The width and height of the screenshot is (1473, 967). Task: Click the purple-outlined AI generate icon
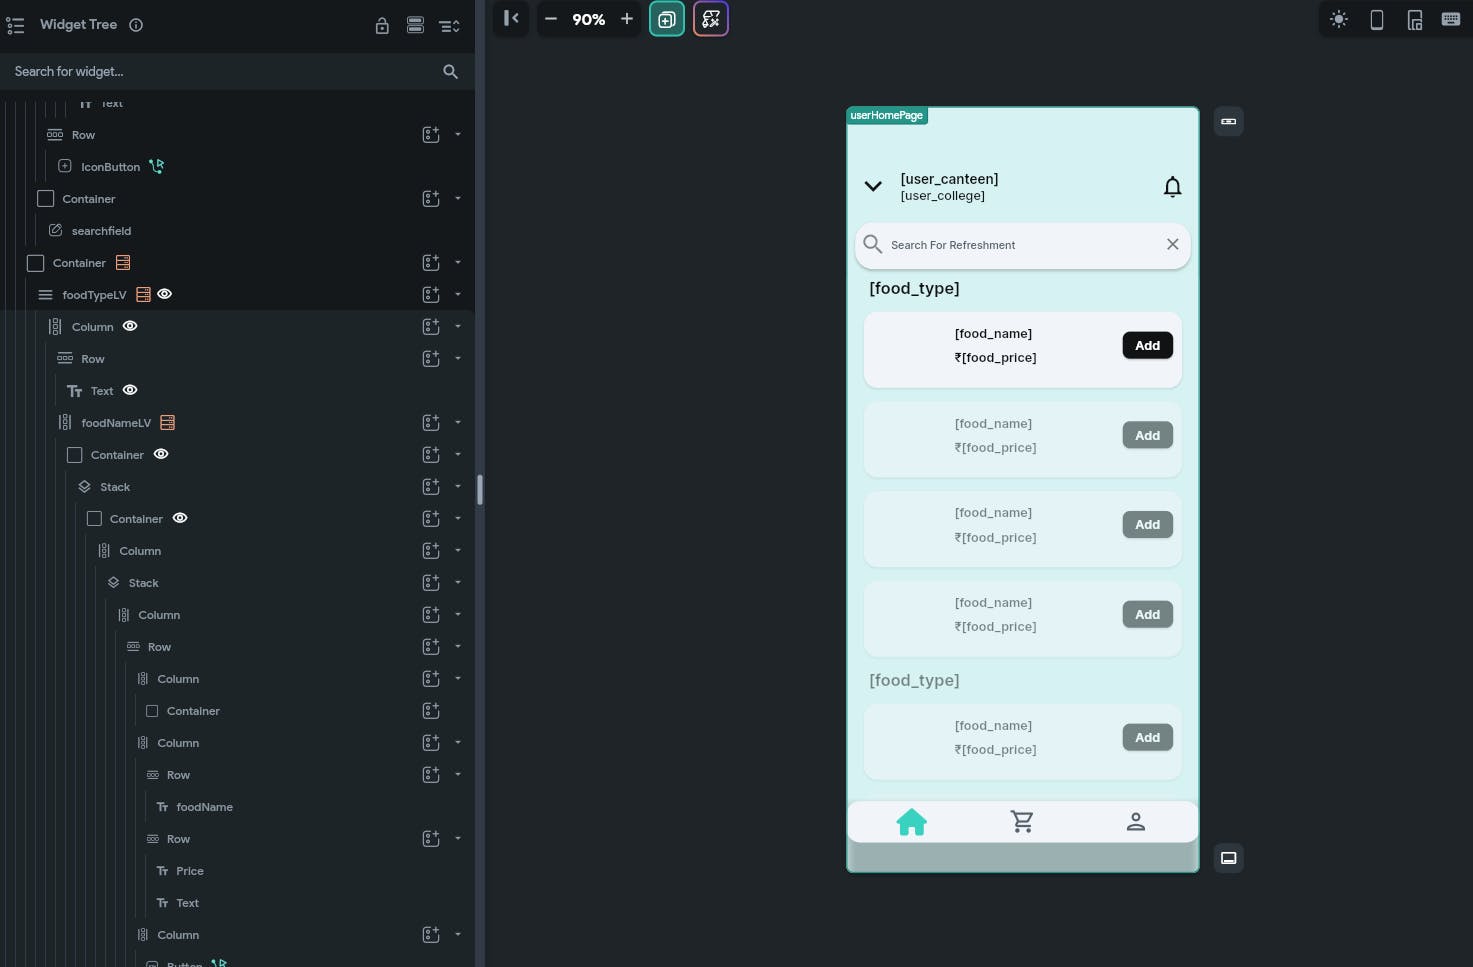pyautogui.click(x=711, y=19)
